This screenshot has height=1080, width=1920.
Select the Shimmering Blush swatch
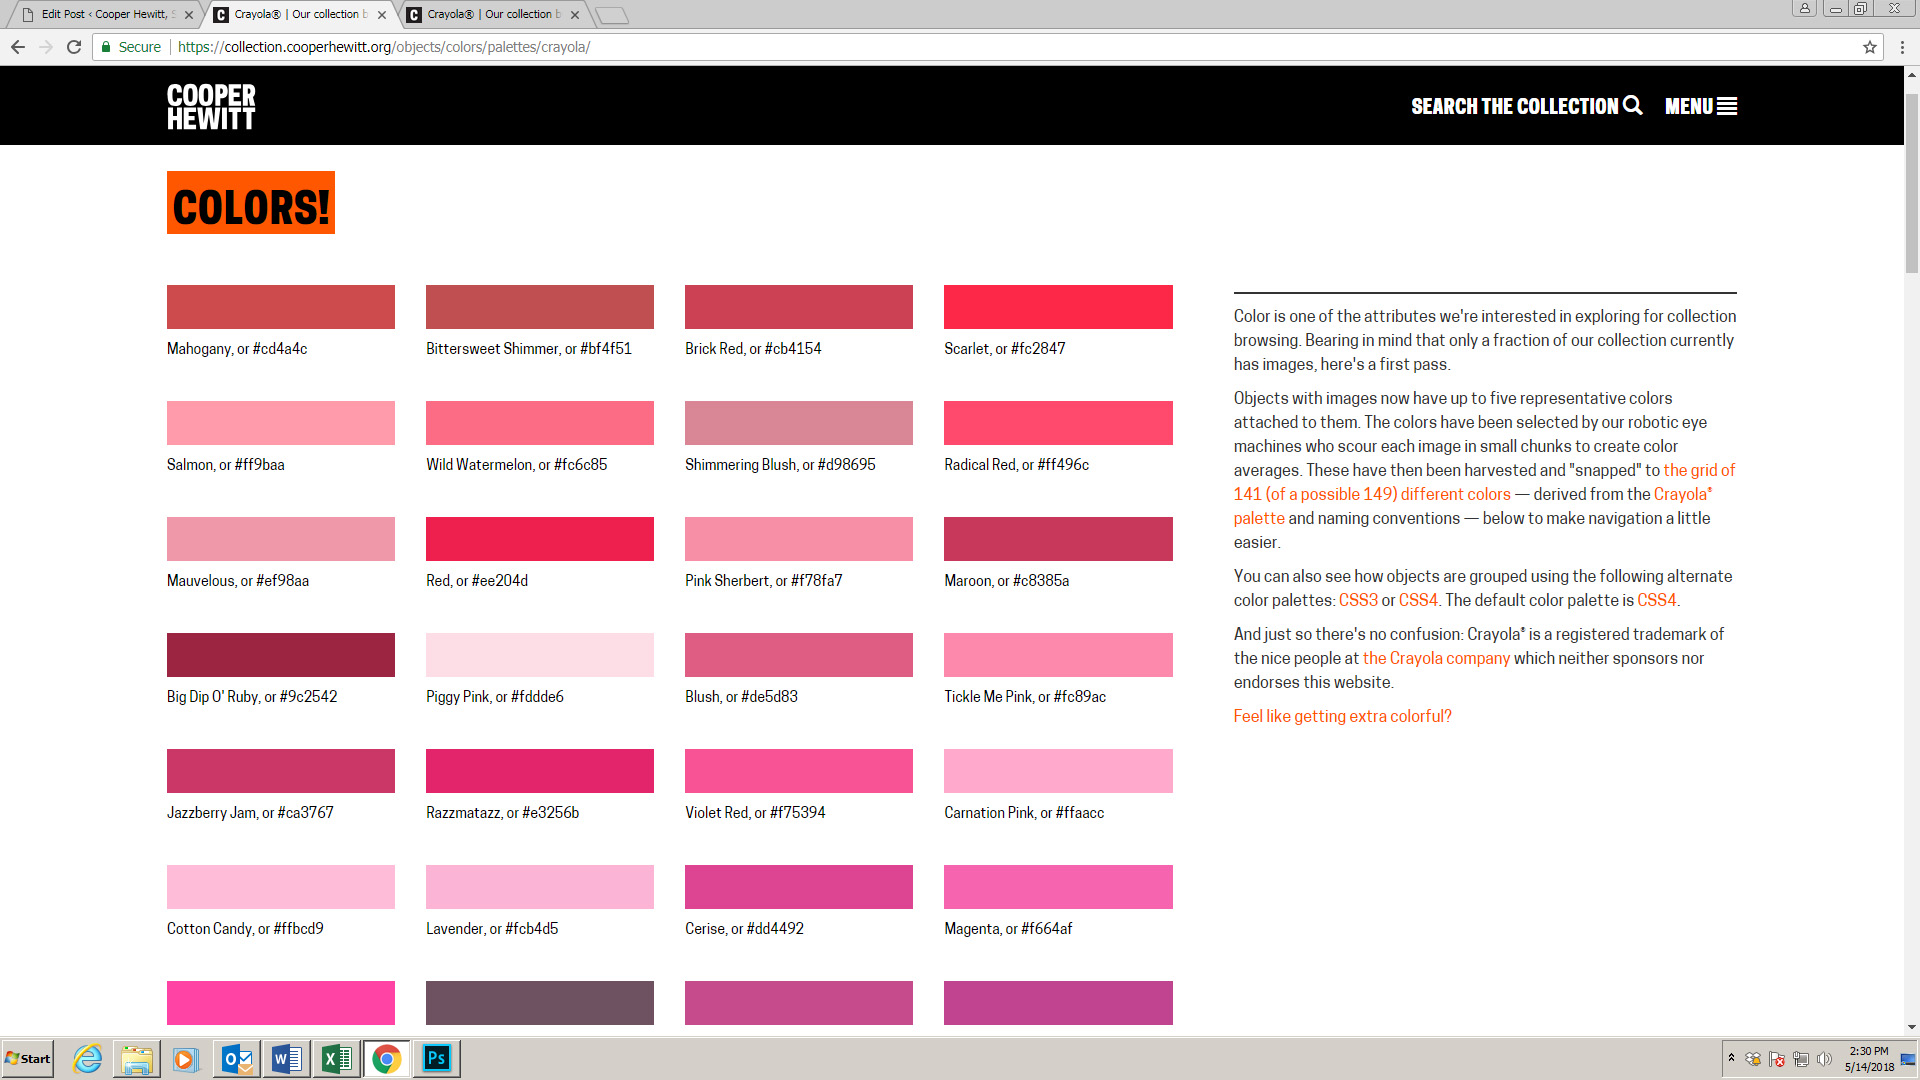799,423
